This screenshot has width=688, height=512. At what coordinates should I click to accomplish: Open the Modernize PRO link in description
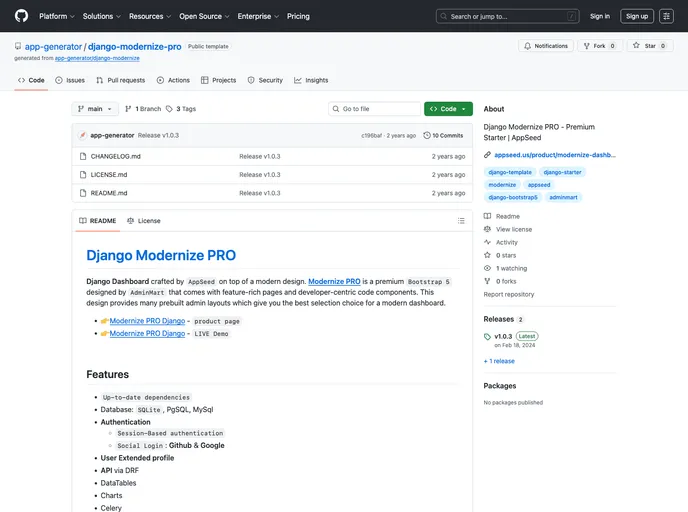(x=334, y=281)
